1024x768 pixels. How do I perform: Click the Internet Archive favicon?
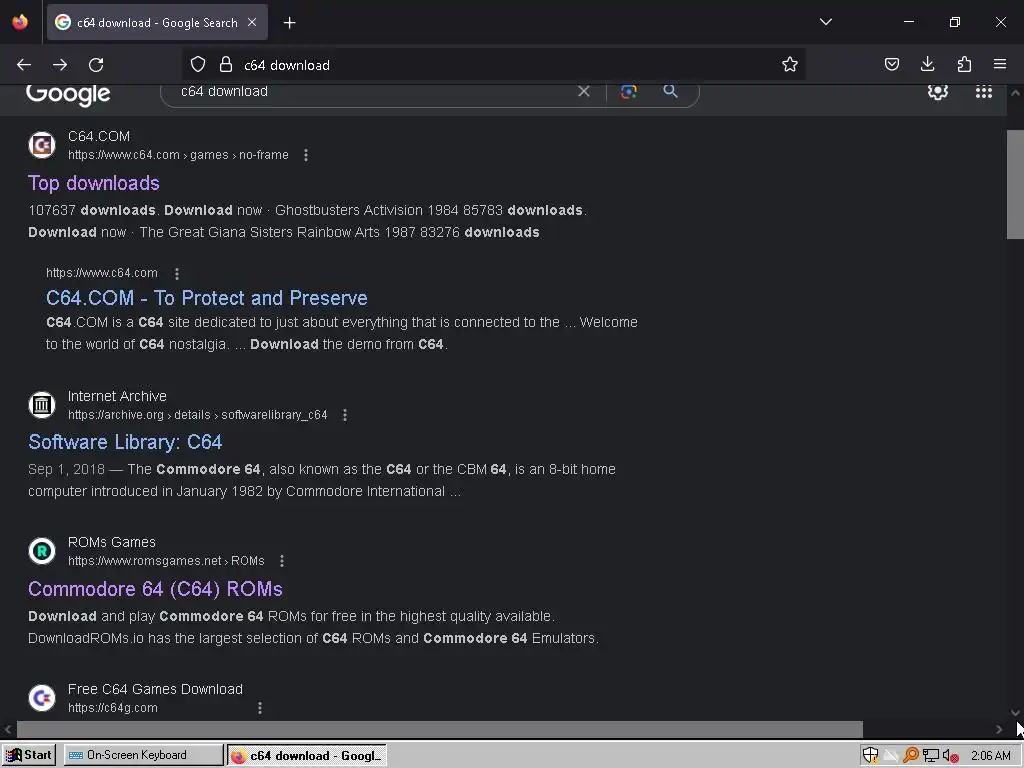pos(42,405)
